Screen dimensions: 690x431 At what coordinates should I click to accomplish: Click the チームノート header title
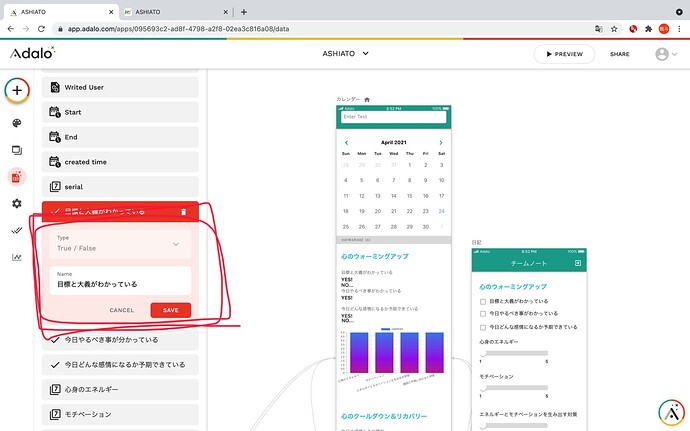point(529,263)
